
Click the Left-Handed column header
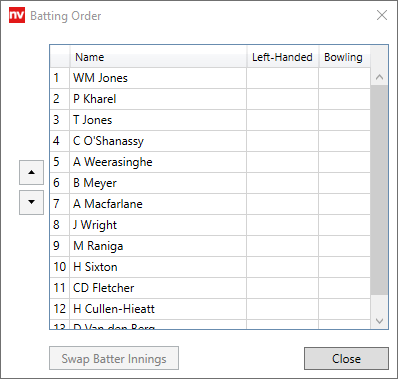tap(282, 57)
